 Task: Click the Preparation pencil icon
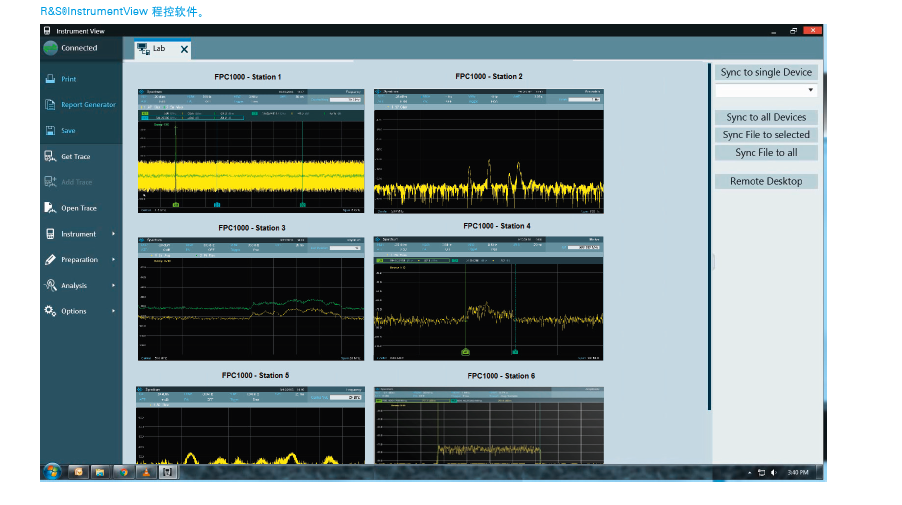click(51, 259)
